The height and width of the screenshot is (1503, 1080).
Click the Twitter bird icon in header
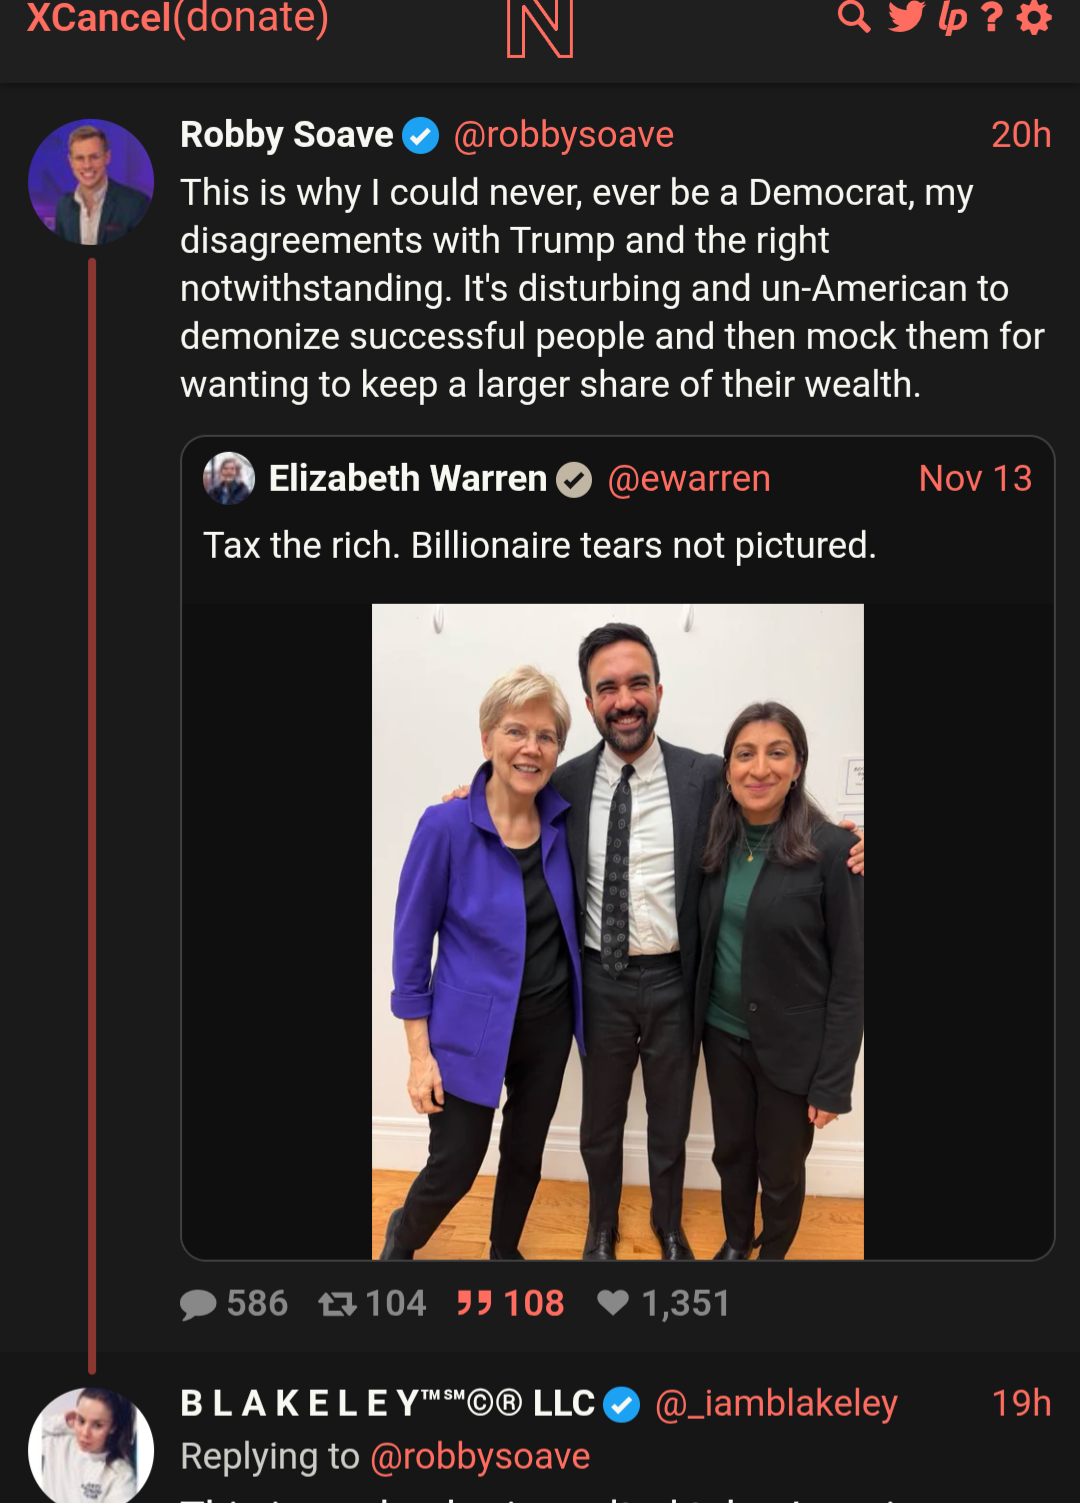coord(906,17)
